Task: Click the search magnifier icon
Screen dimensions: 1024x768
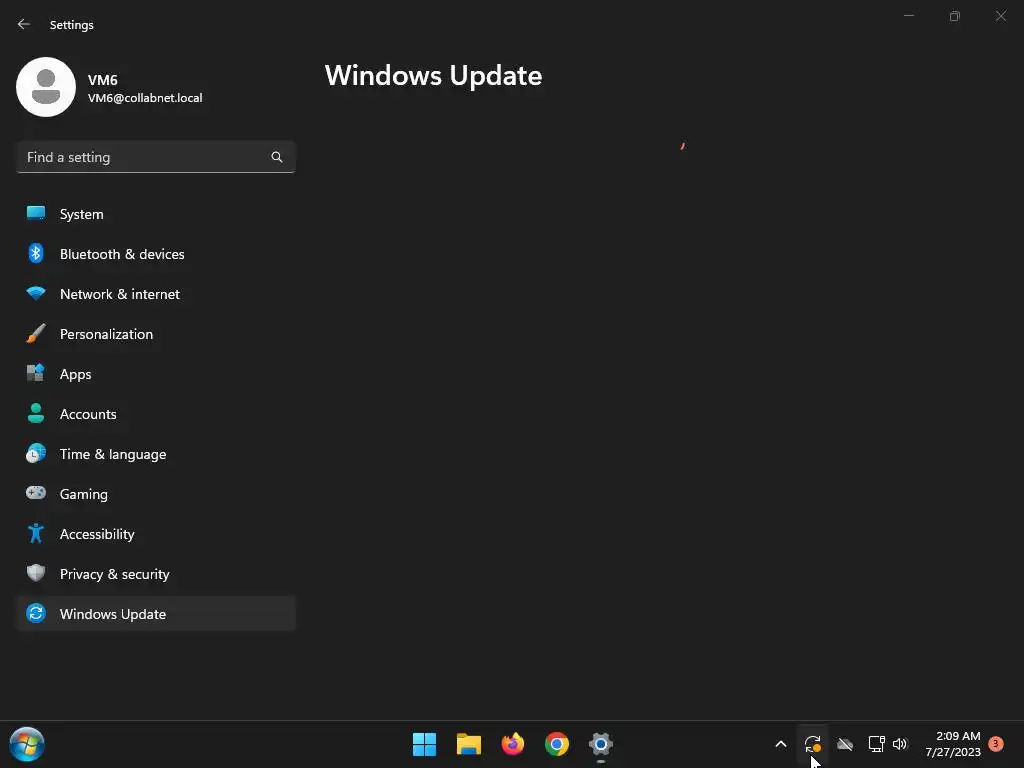Action: click(277, 157)
